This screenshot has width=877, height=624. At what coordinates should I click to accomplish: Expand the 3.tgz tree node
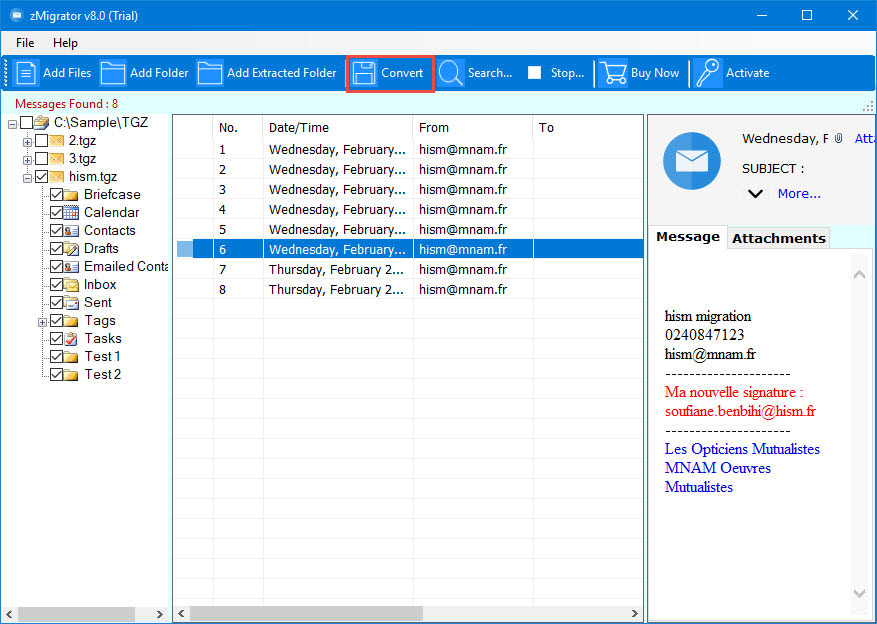(x=27, y=160)
